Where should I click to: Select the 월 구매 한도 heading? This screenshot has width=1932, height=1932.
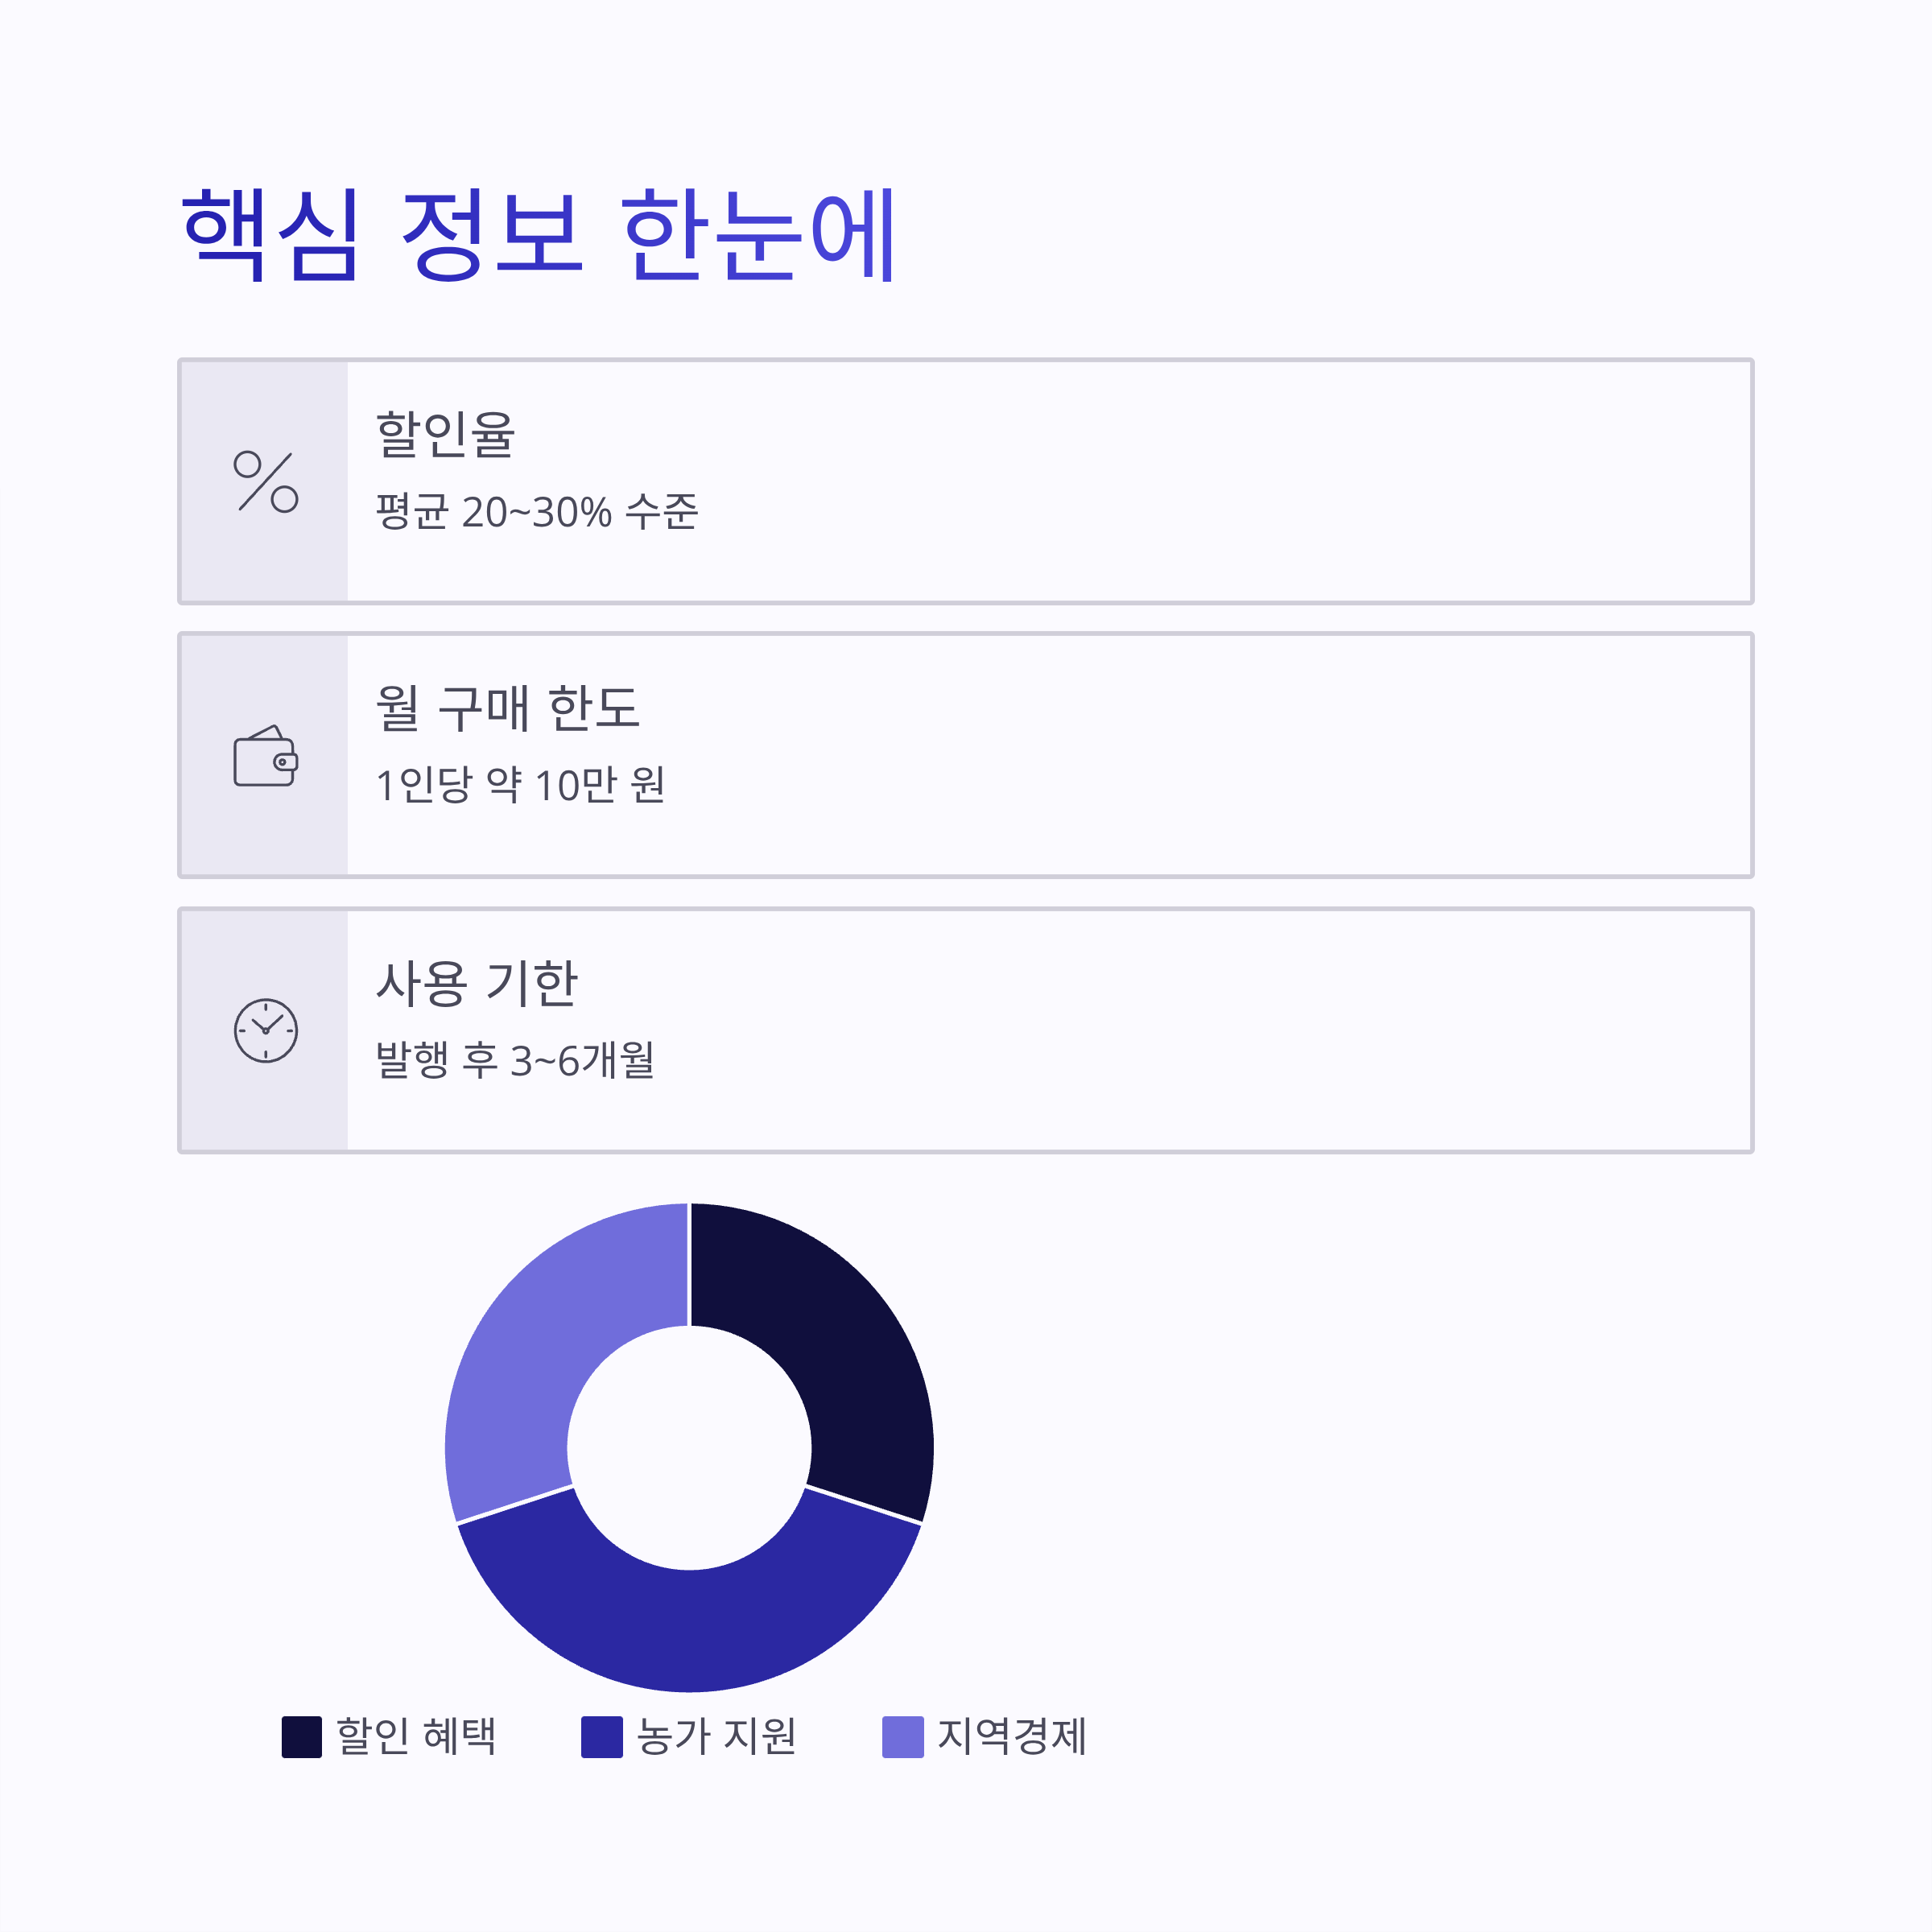pos(507,708)
